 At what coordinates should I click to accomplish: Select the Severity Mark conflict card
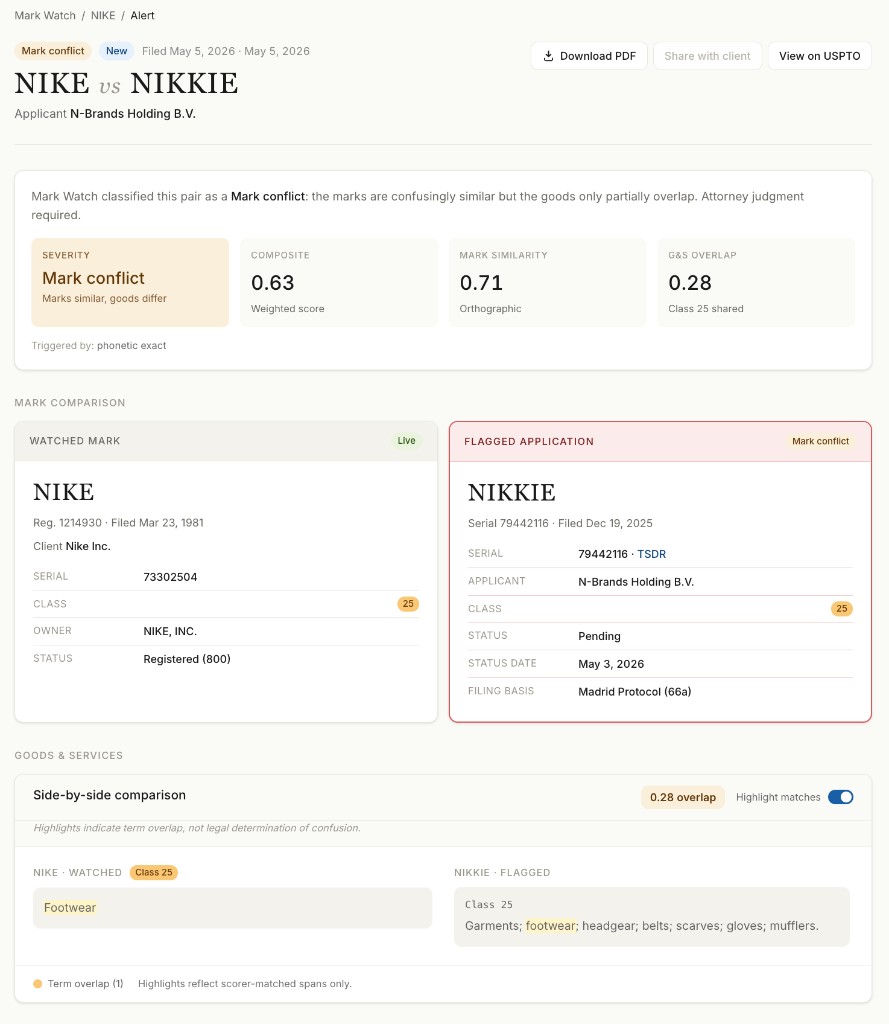(x=130, y=282)
